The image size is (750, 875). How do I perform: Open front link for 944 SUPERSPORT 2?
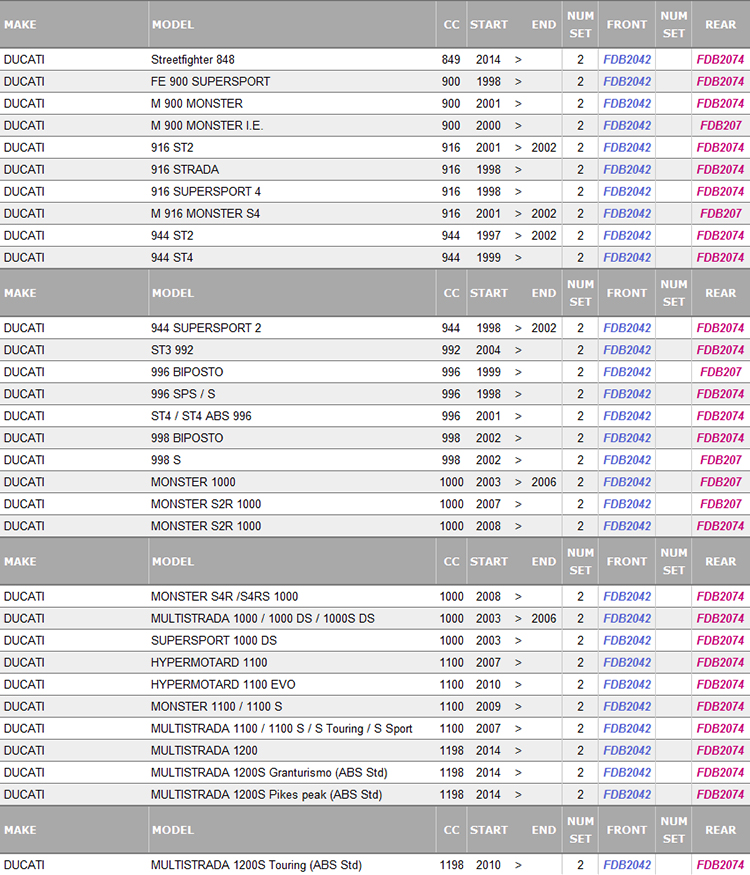[x=627, y=328]
